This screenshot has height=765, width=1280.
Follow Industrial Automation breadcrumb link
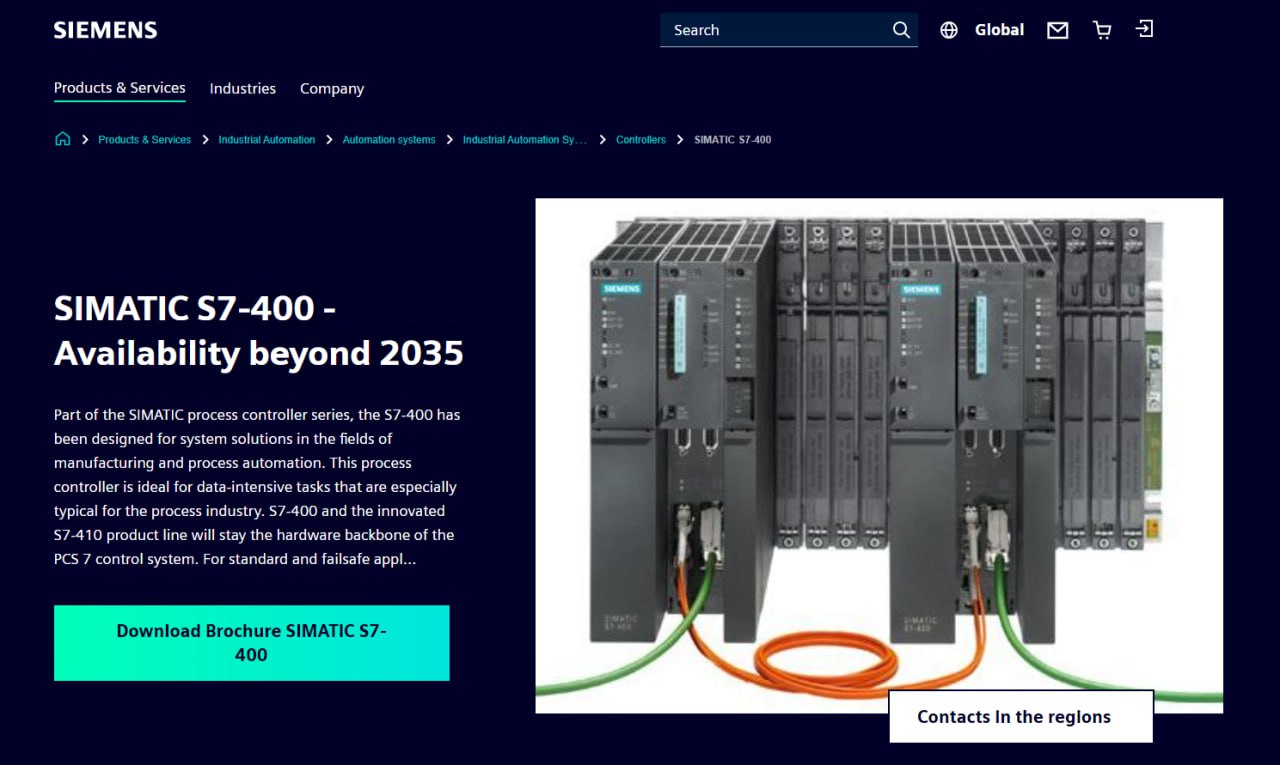(x=267, y=140)
